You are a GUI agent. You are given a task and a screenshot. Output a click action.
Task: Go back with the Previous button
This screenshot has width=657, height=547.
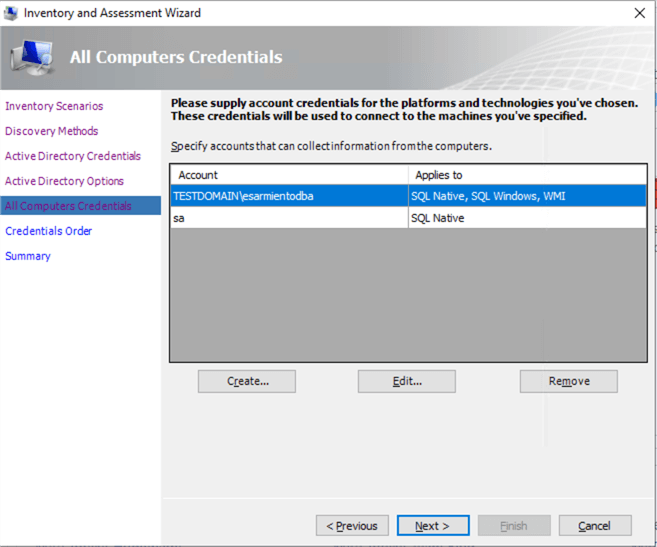[352, 525]
